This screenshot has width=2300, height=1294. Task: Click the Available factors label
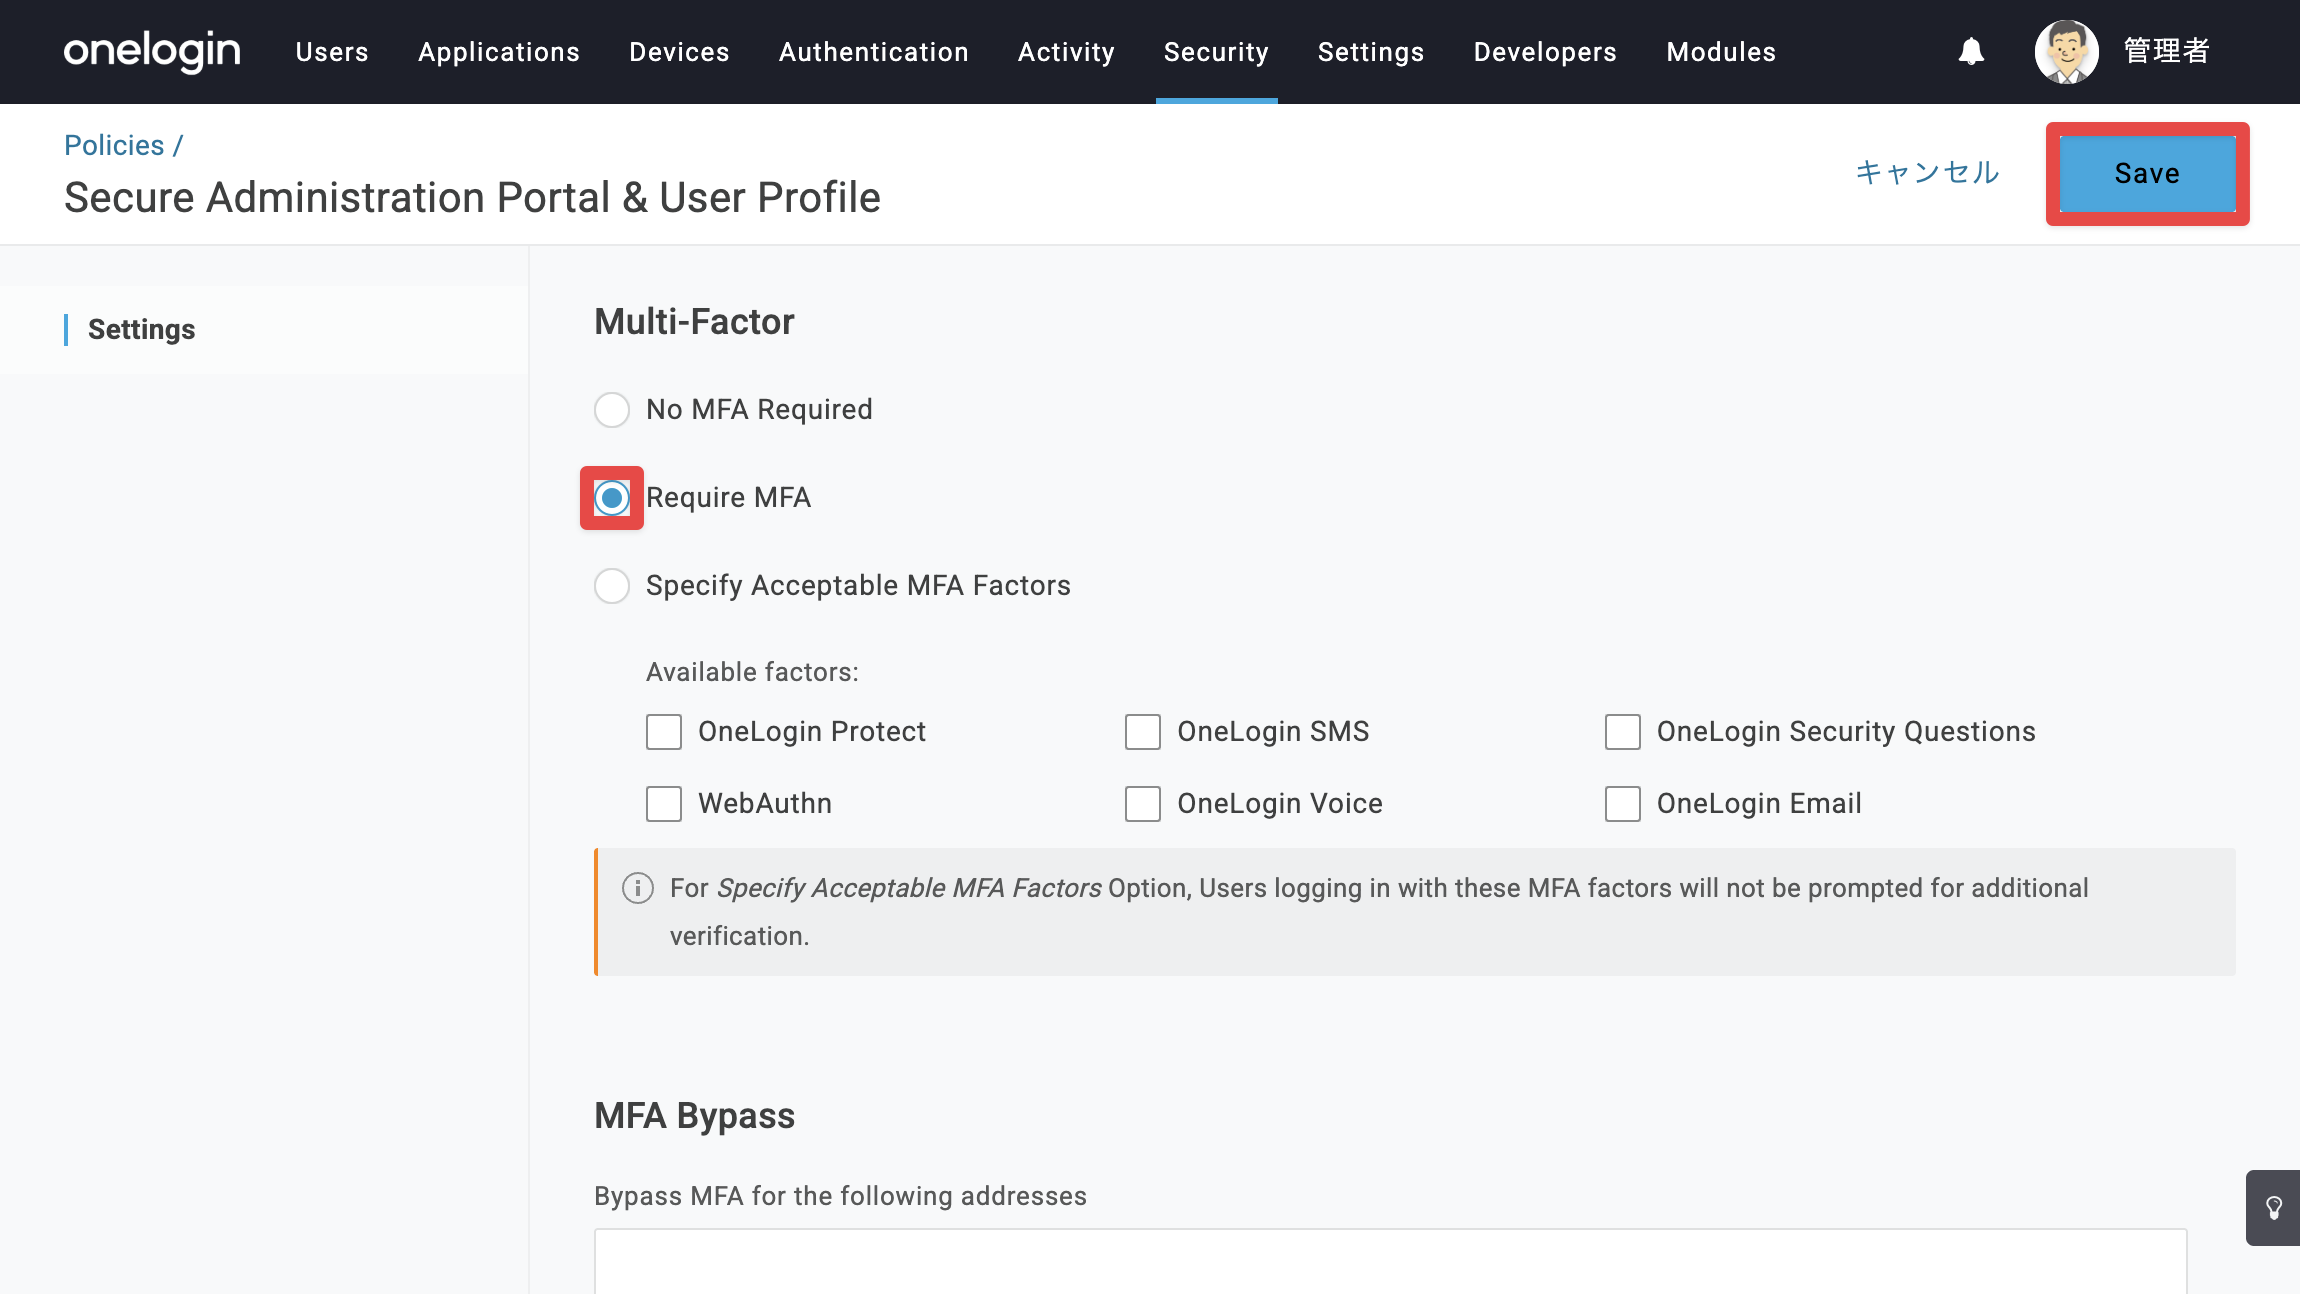(x=752, y=672)
